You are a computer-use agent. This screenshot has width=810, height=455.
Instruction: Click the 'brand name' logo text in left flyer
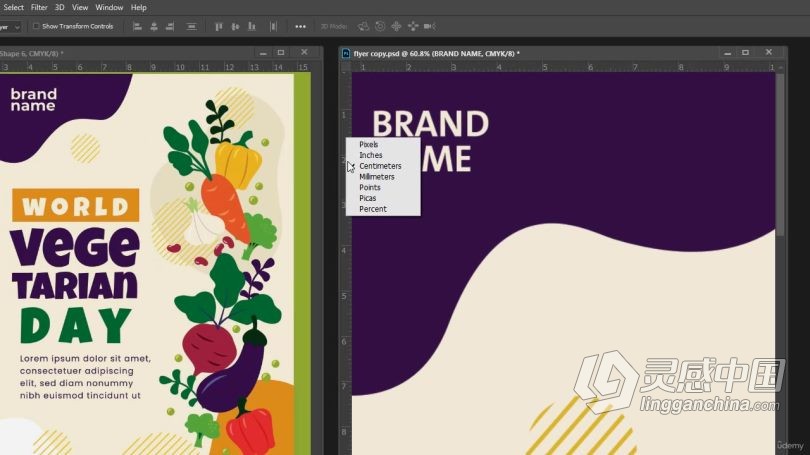[x=34, y=100]
